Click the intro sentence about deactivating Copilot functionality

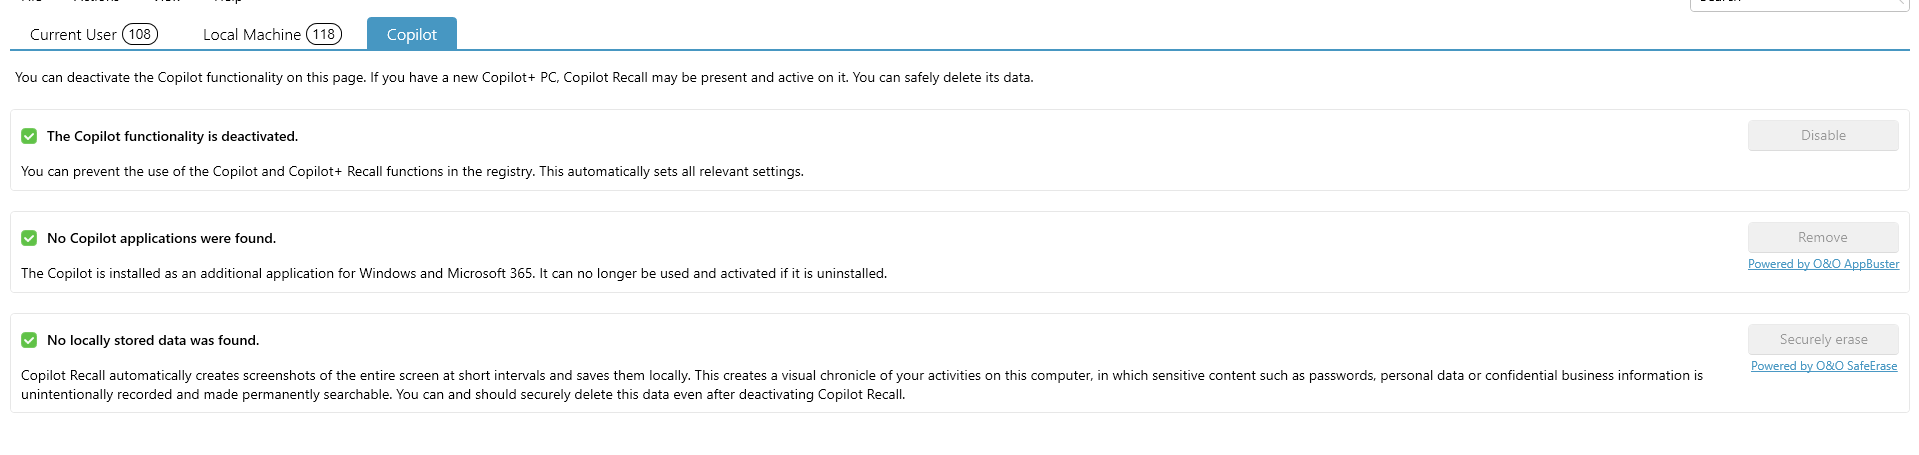[x=524, y=77]
